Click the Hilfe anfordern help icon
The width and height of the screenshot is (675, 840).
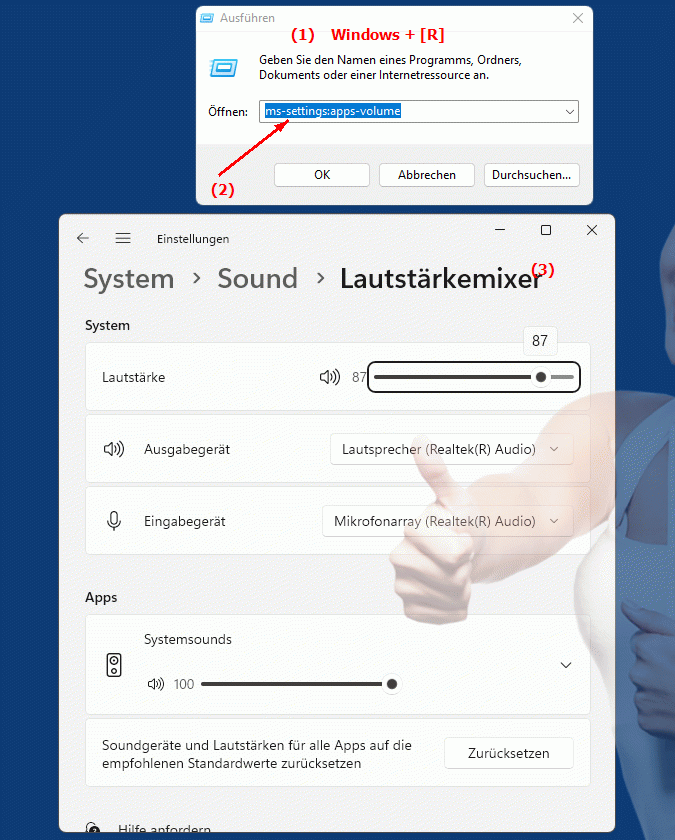click(93, 829)
